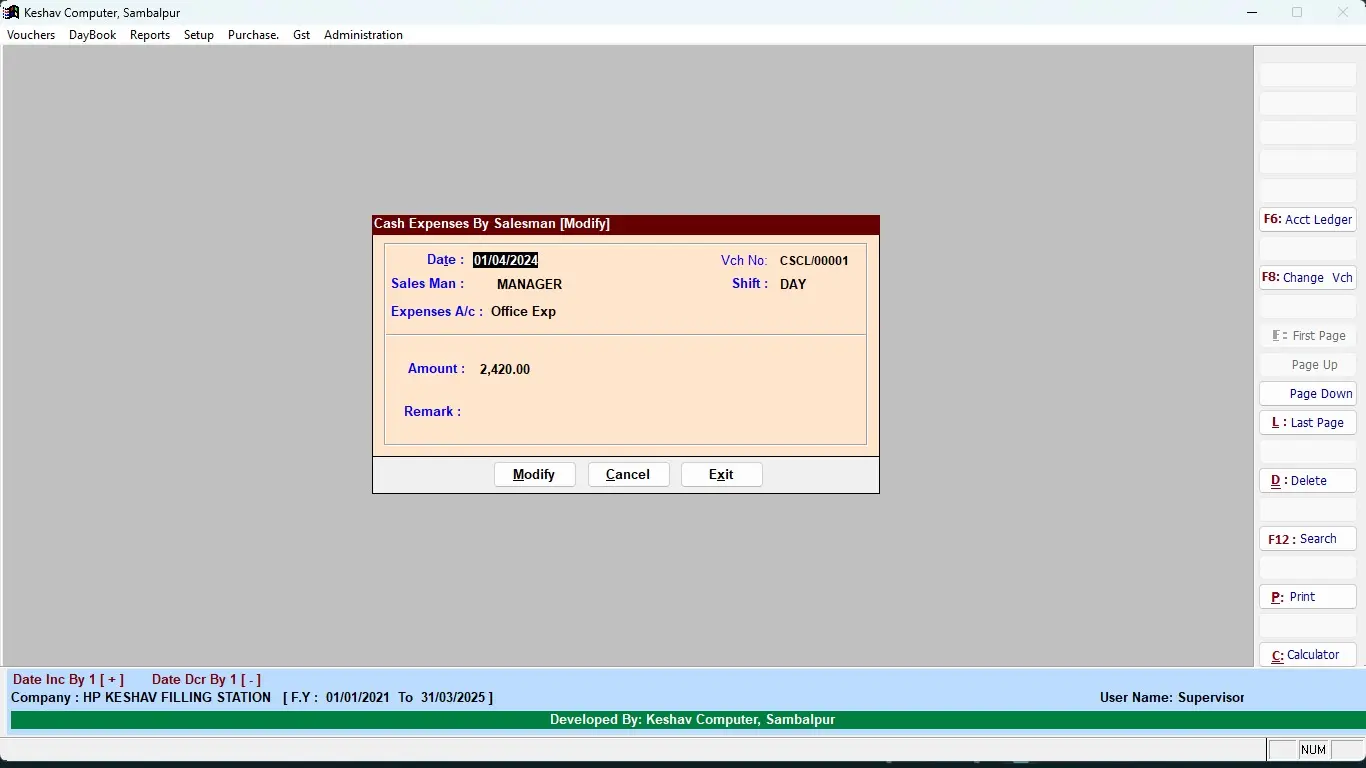Open the Administration menu

363,35
